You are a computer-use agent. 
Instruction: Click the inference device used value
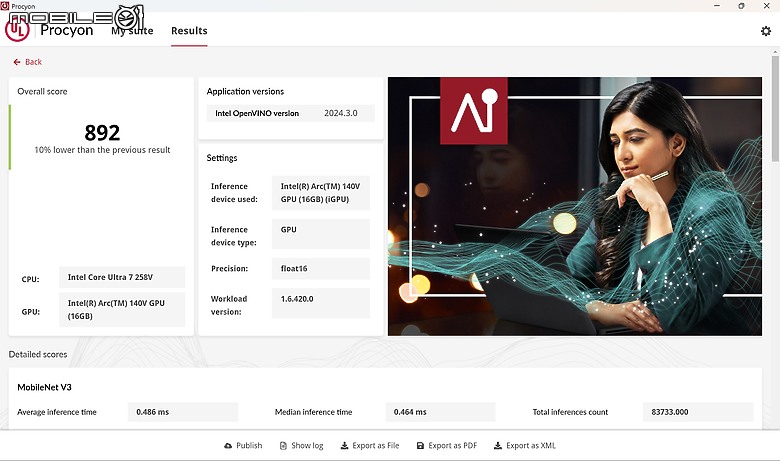point(321,193)
